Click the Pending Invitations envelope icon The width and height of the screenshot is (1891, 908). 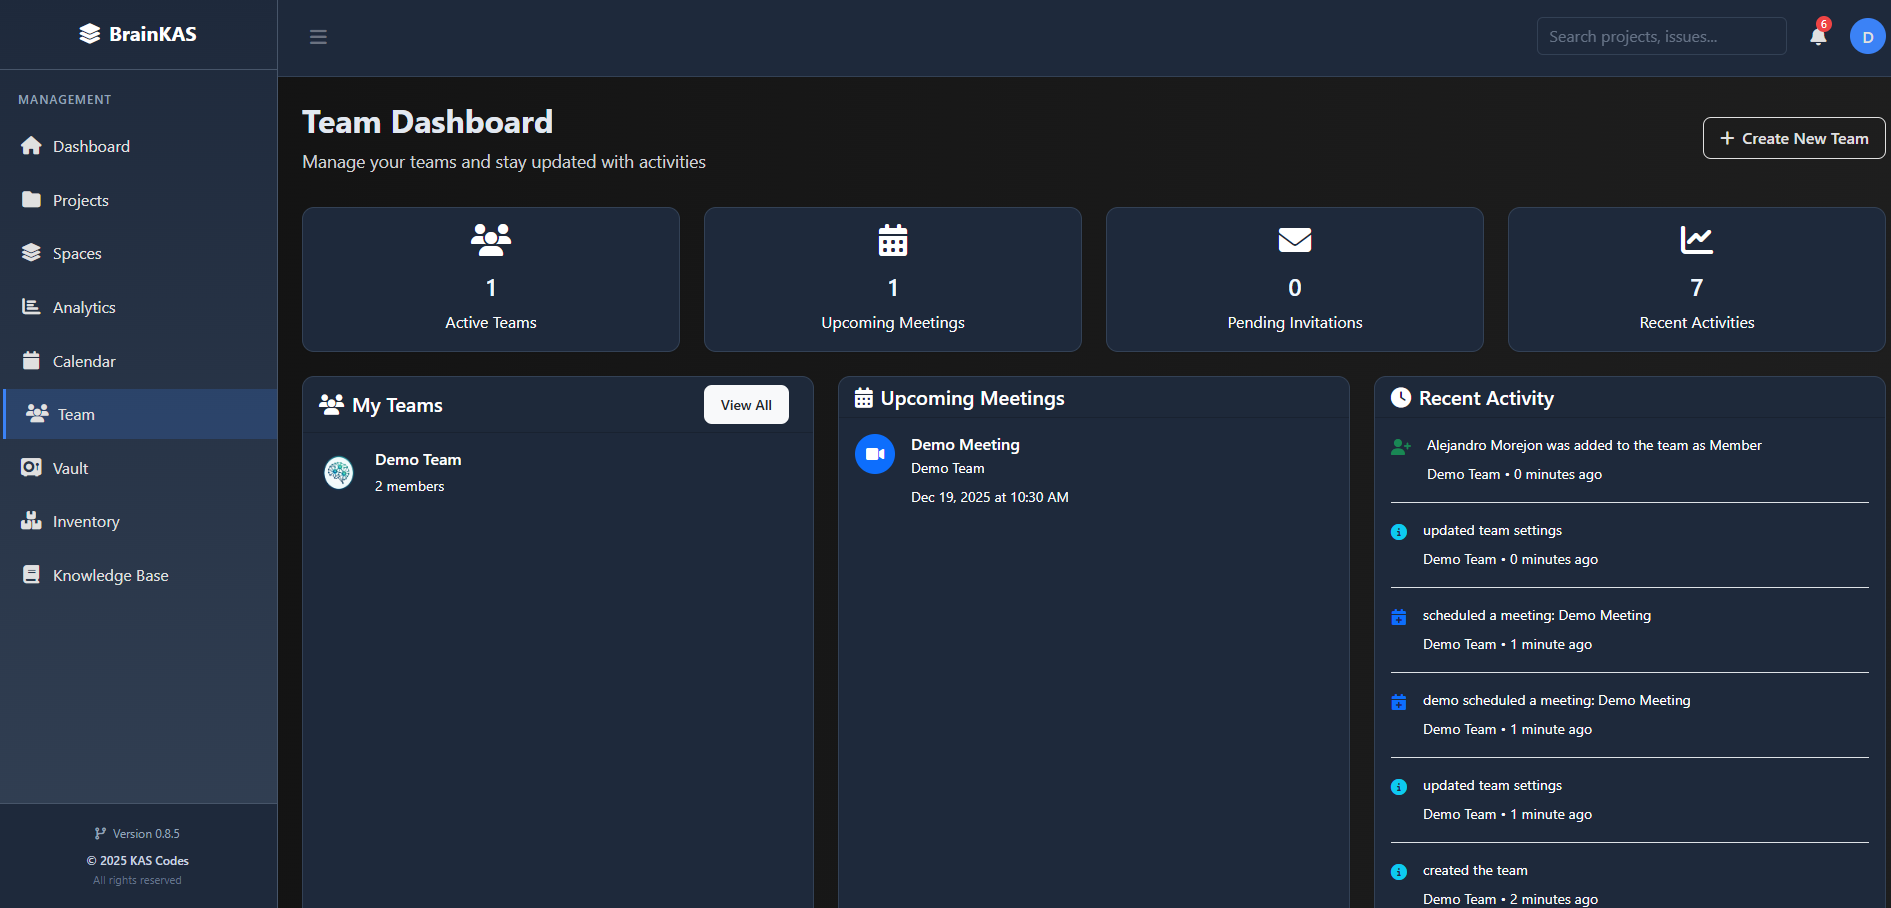coord(1294,240)
